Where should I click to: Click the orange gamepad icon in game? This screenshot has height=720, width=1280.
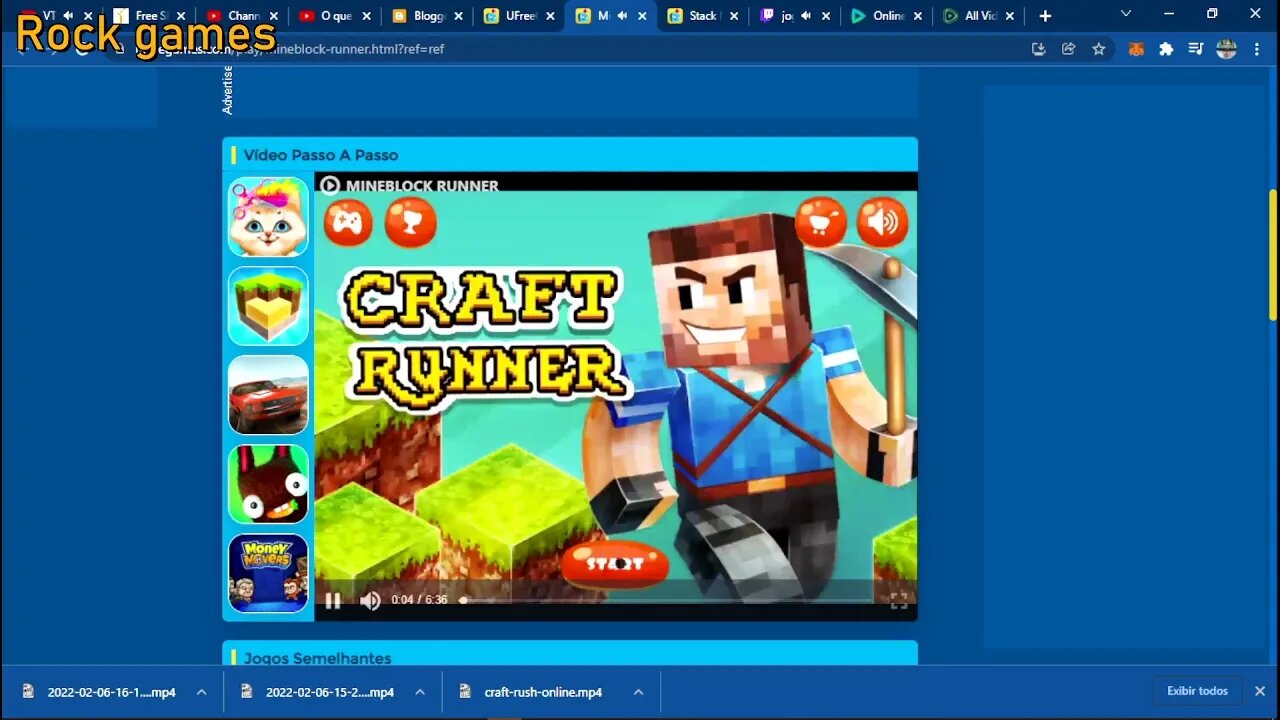click(x=347, y=221)
